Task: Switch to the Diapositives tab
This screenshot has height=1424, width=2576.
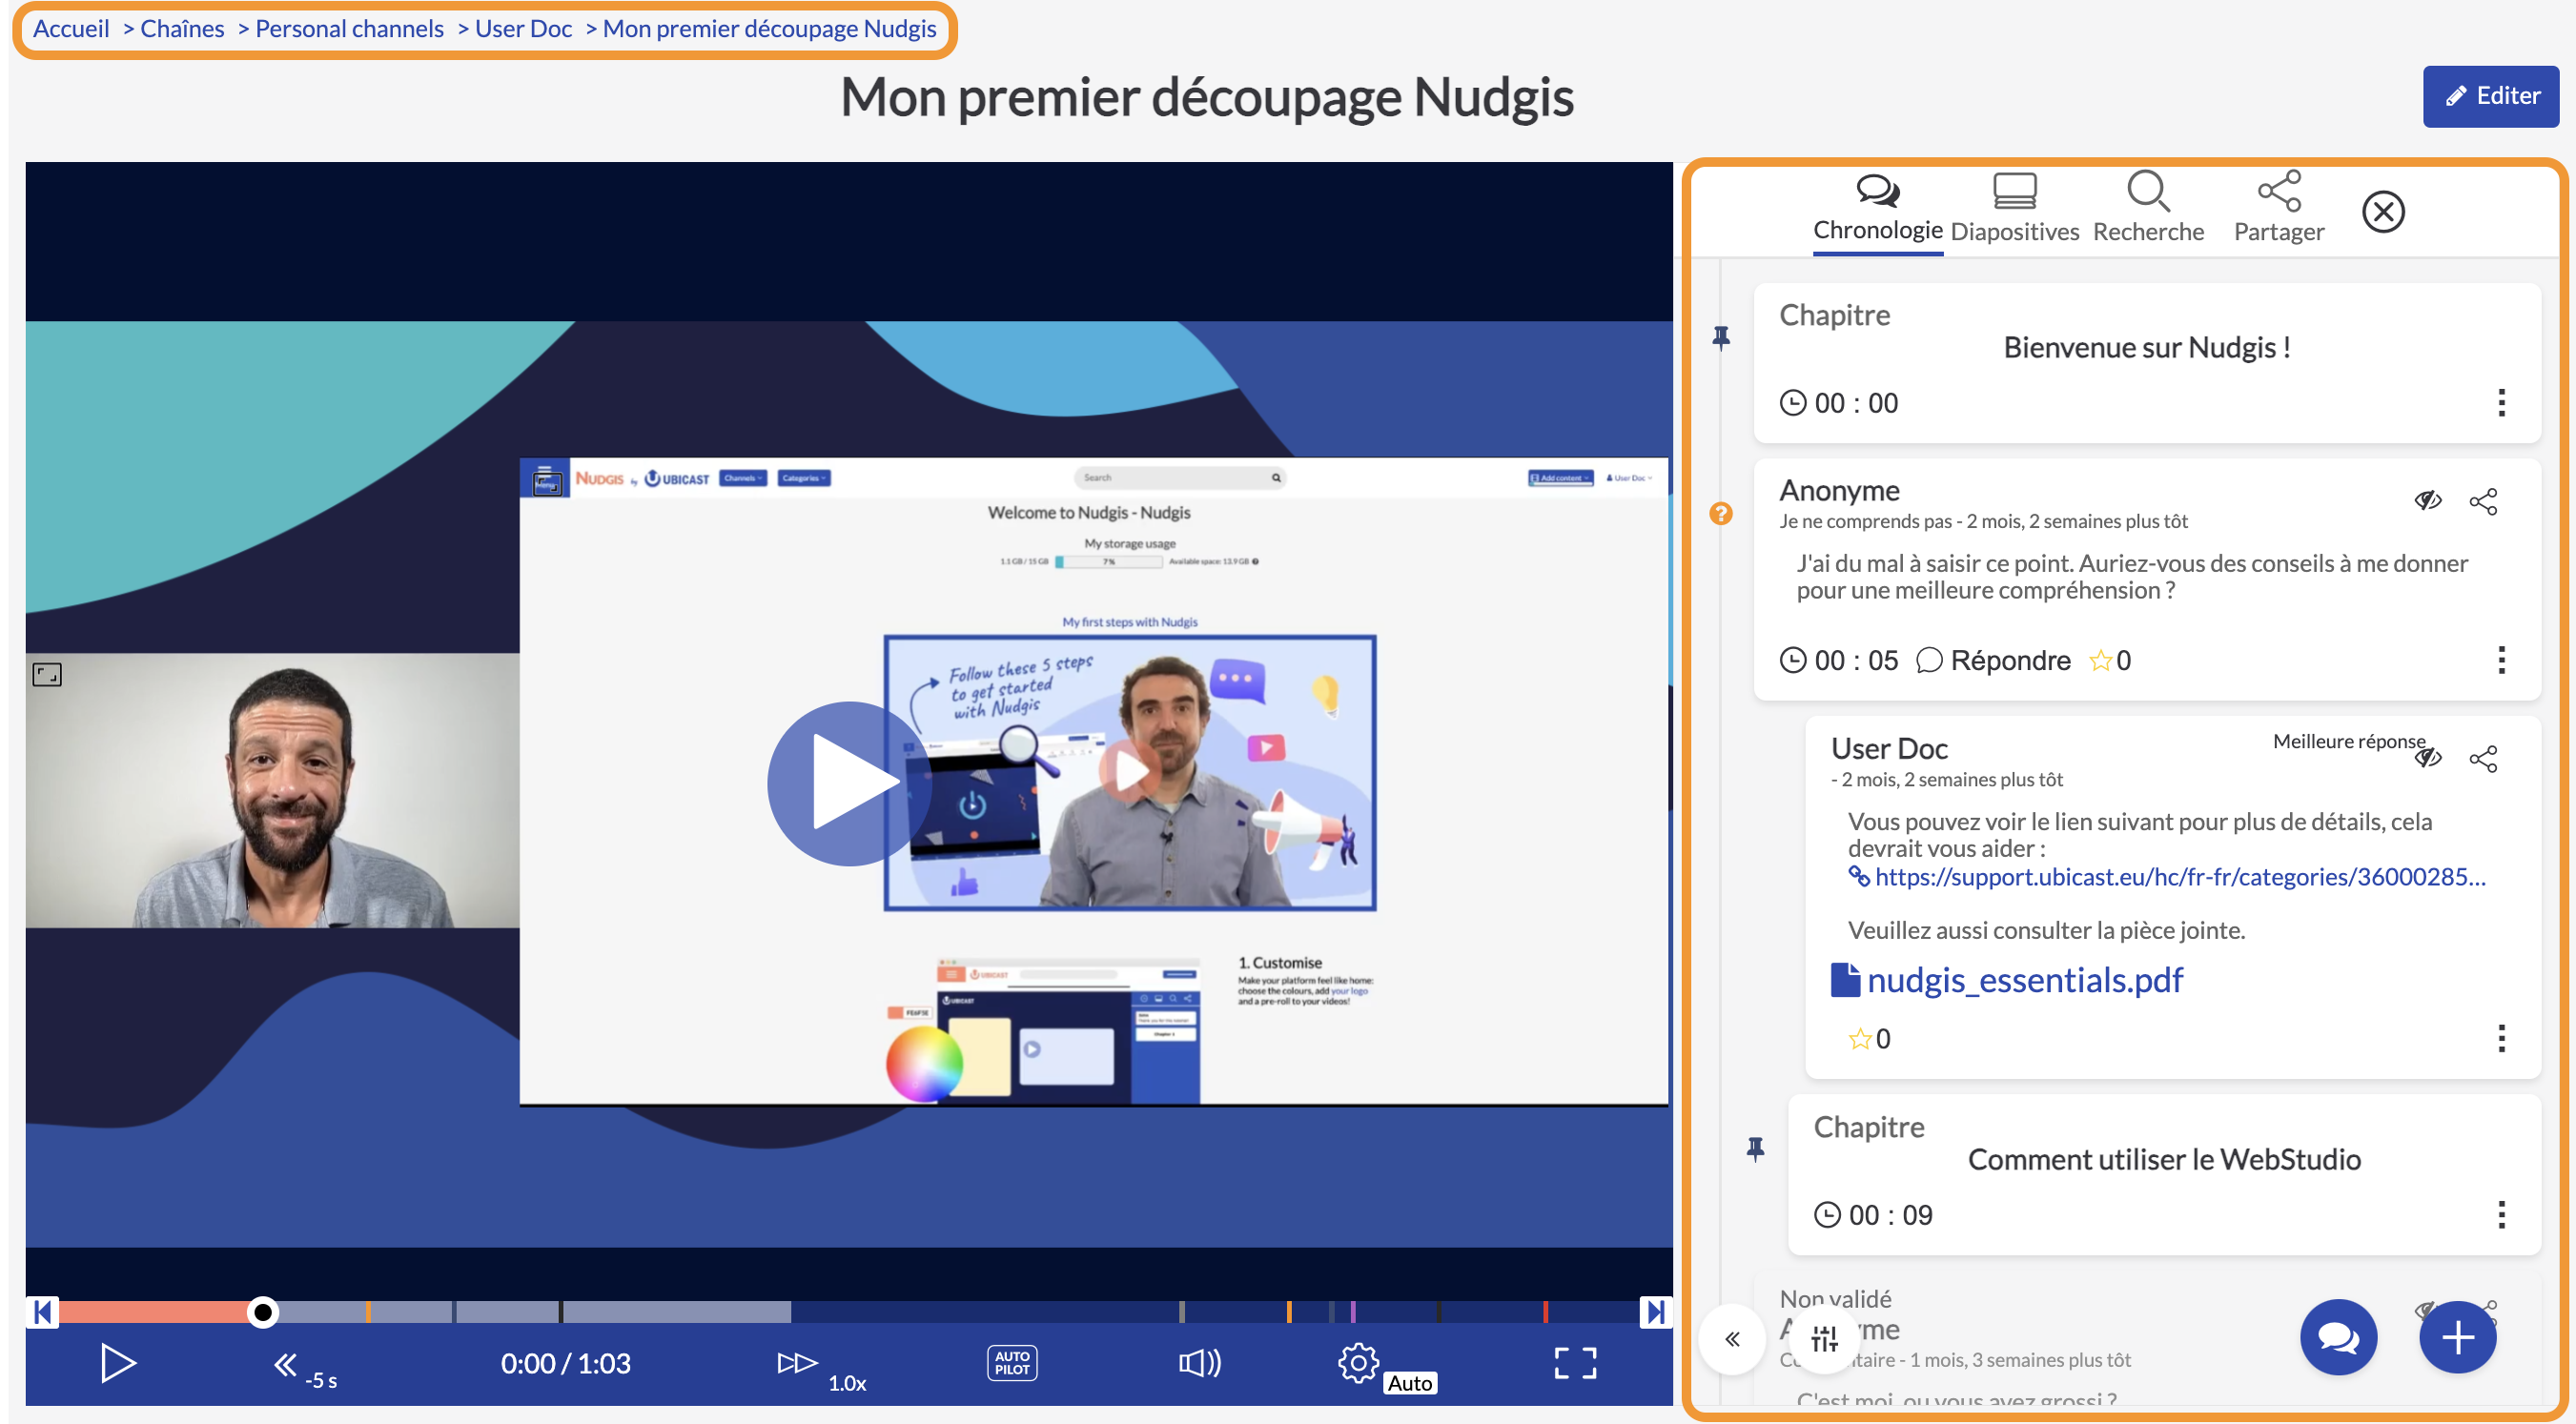Action: click(2014, 209)
